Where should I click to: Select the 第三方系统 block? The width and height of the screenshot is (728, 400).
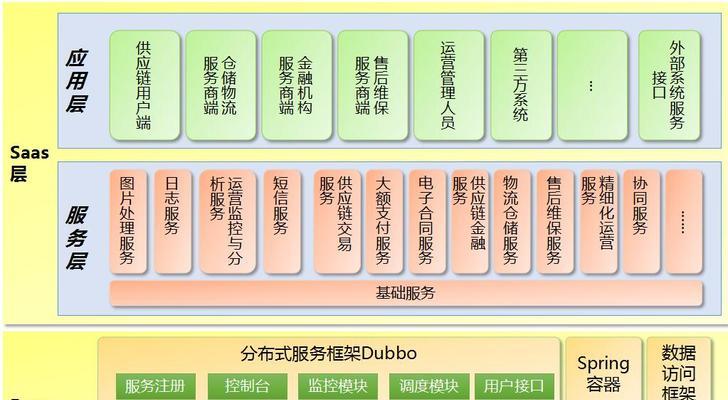[x=521, y=85]
